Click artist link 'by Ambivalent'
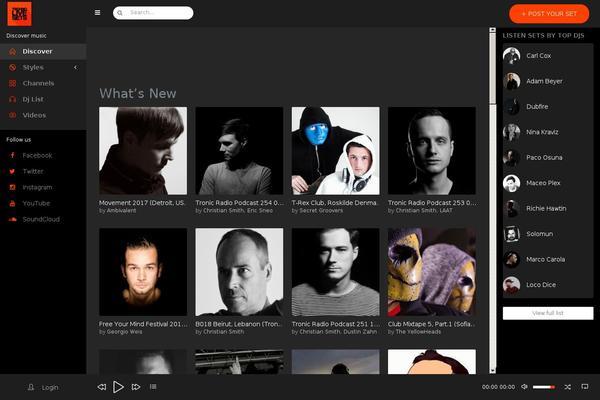The height and width of the screenshot is (400, 600). [x=117, y=211]
